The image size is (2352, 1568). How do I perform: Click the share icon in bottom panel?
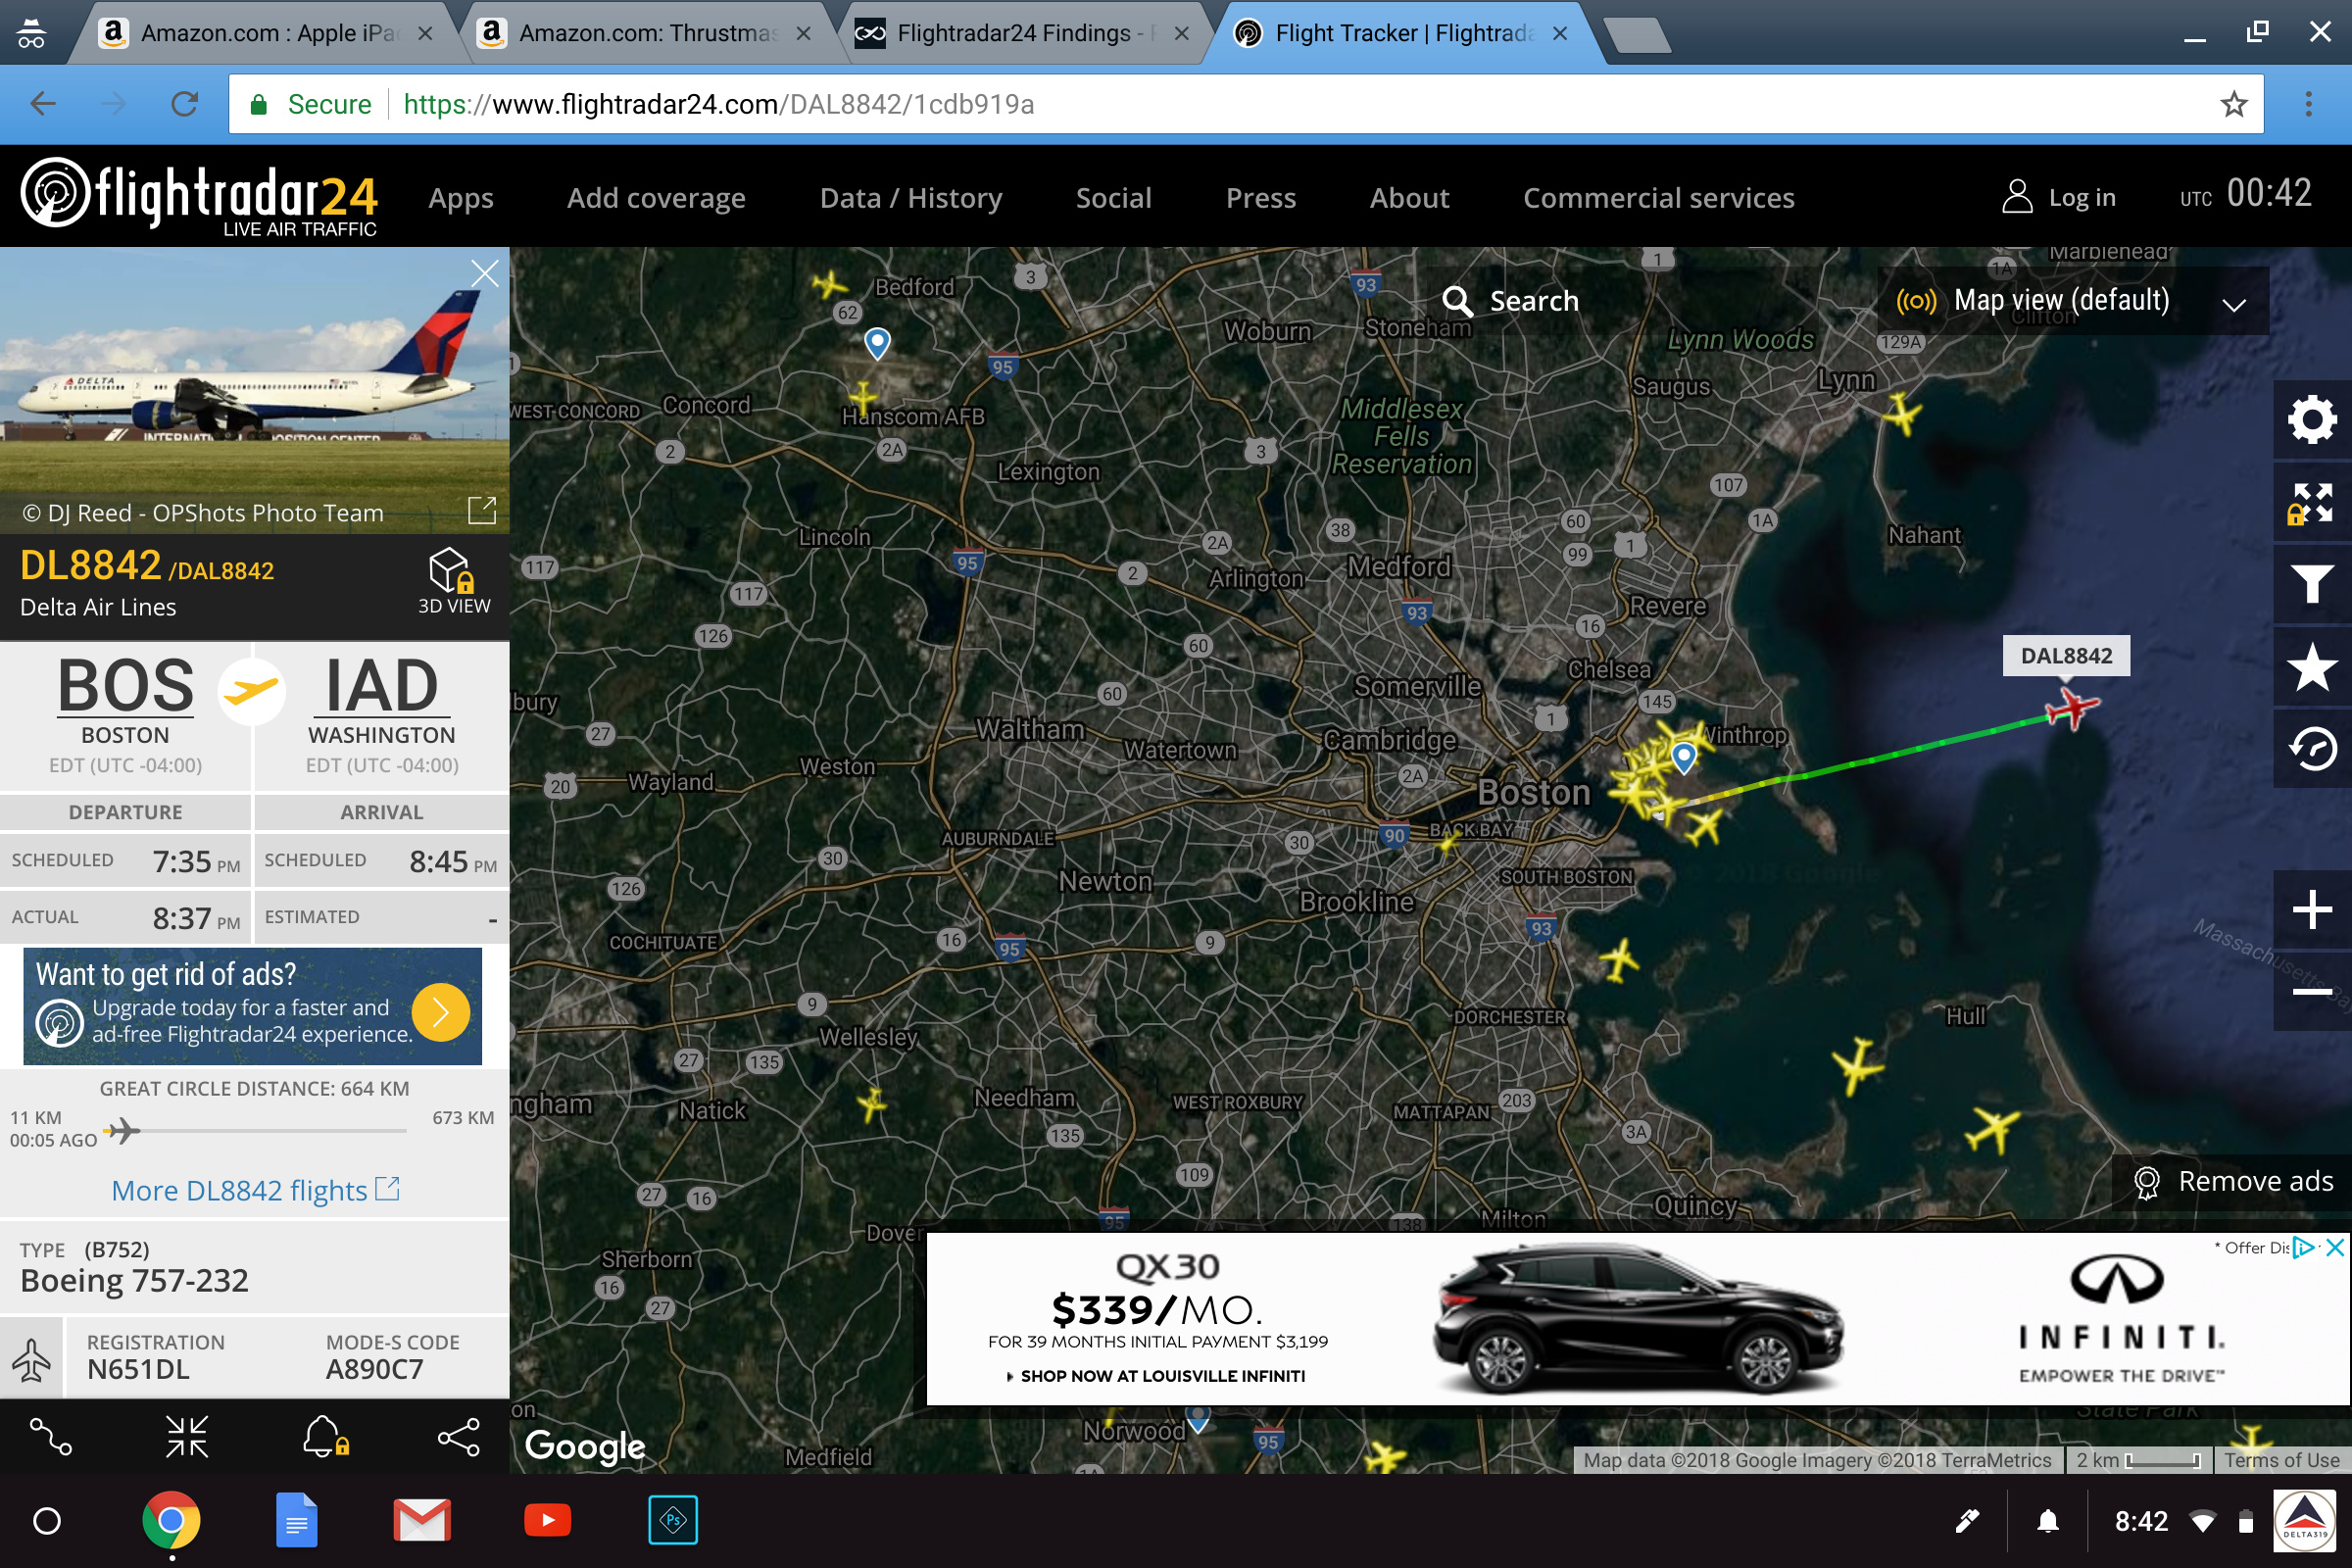coord(459,1437)
